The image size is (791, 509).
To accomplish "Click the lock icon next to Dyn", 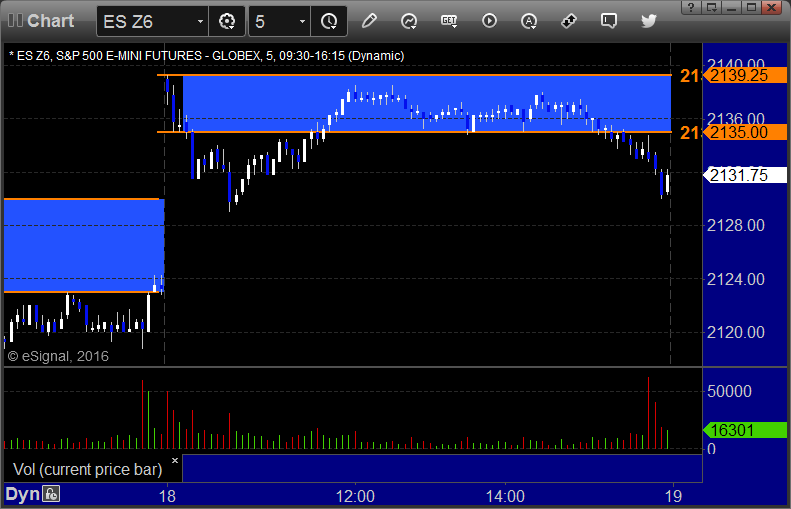I will 51,494.
